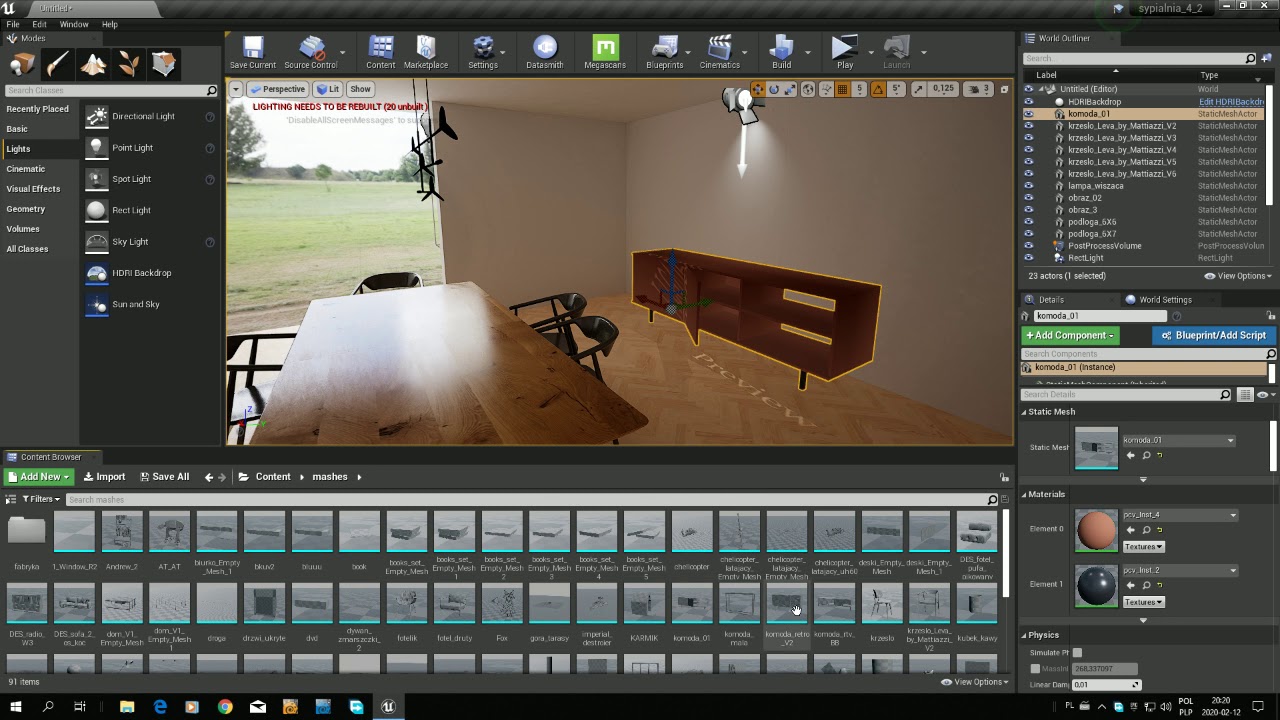Open the scale snap 0,125 dropdown

[943, 89]
